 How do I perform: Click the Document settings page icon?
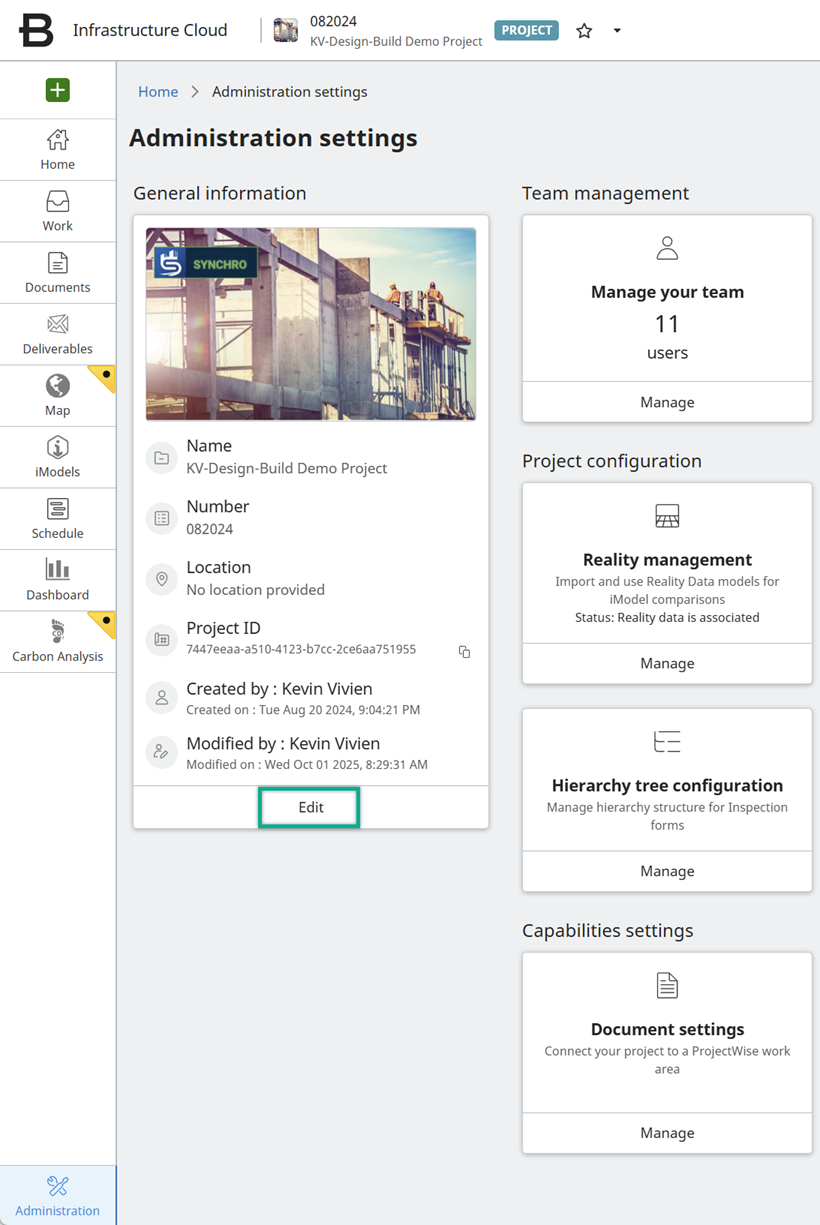coord(667,985)
